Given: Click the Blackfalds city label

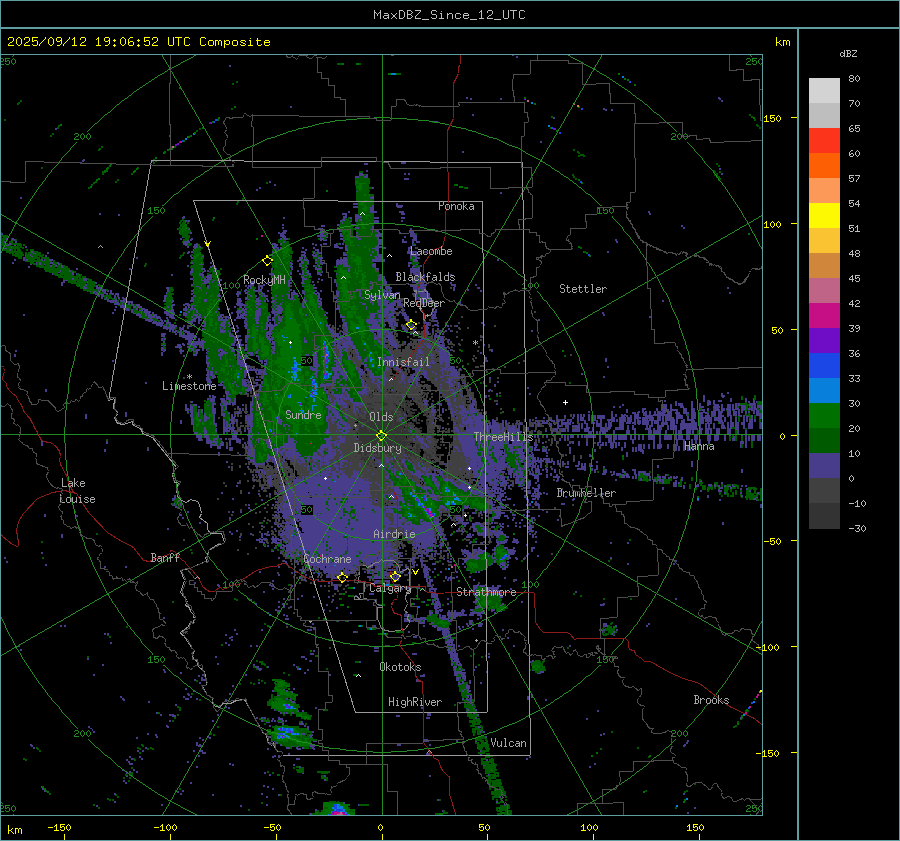Looking at the screenshot, I should point(425,277).
